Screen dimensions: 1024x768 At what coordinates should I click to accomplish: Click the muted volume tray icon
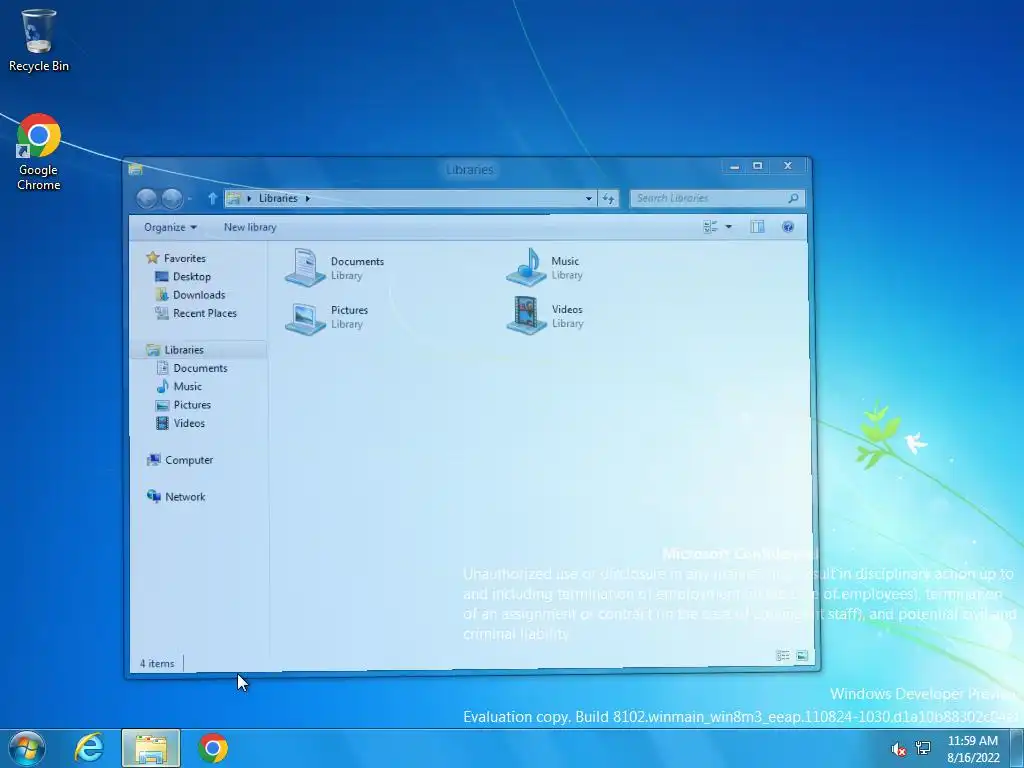coord(899,748)
